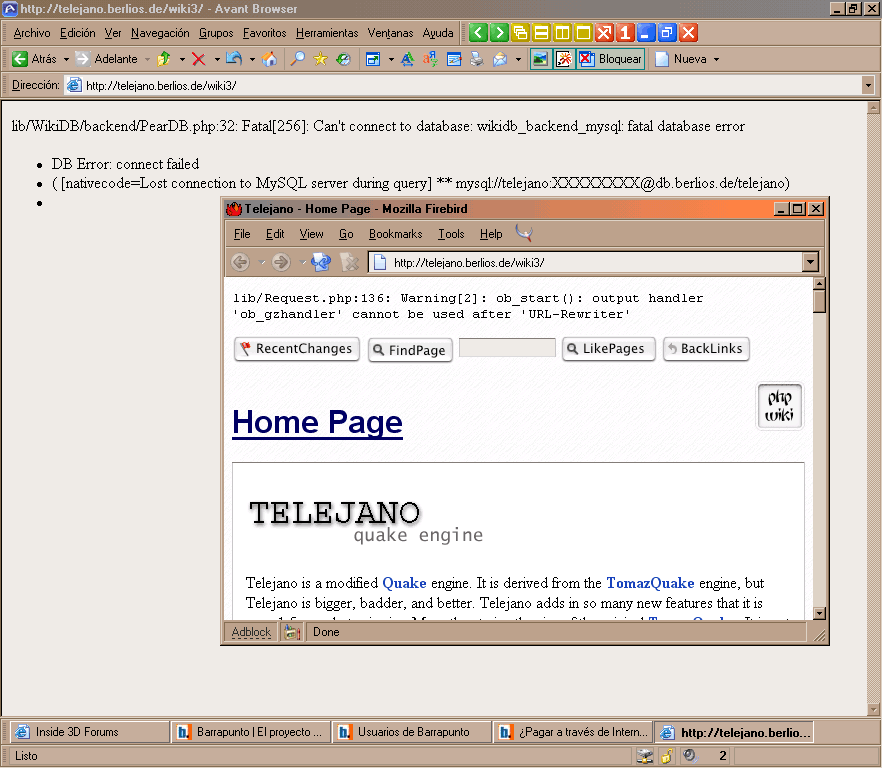
Task: Click the blue undo arrow icon in Avant toolbar
Action: 234,59
